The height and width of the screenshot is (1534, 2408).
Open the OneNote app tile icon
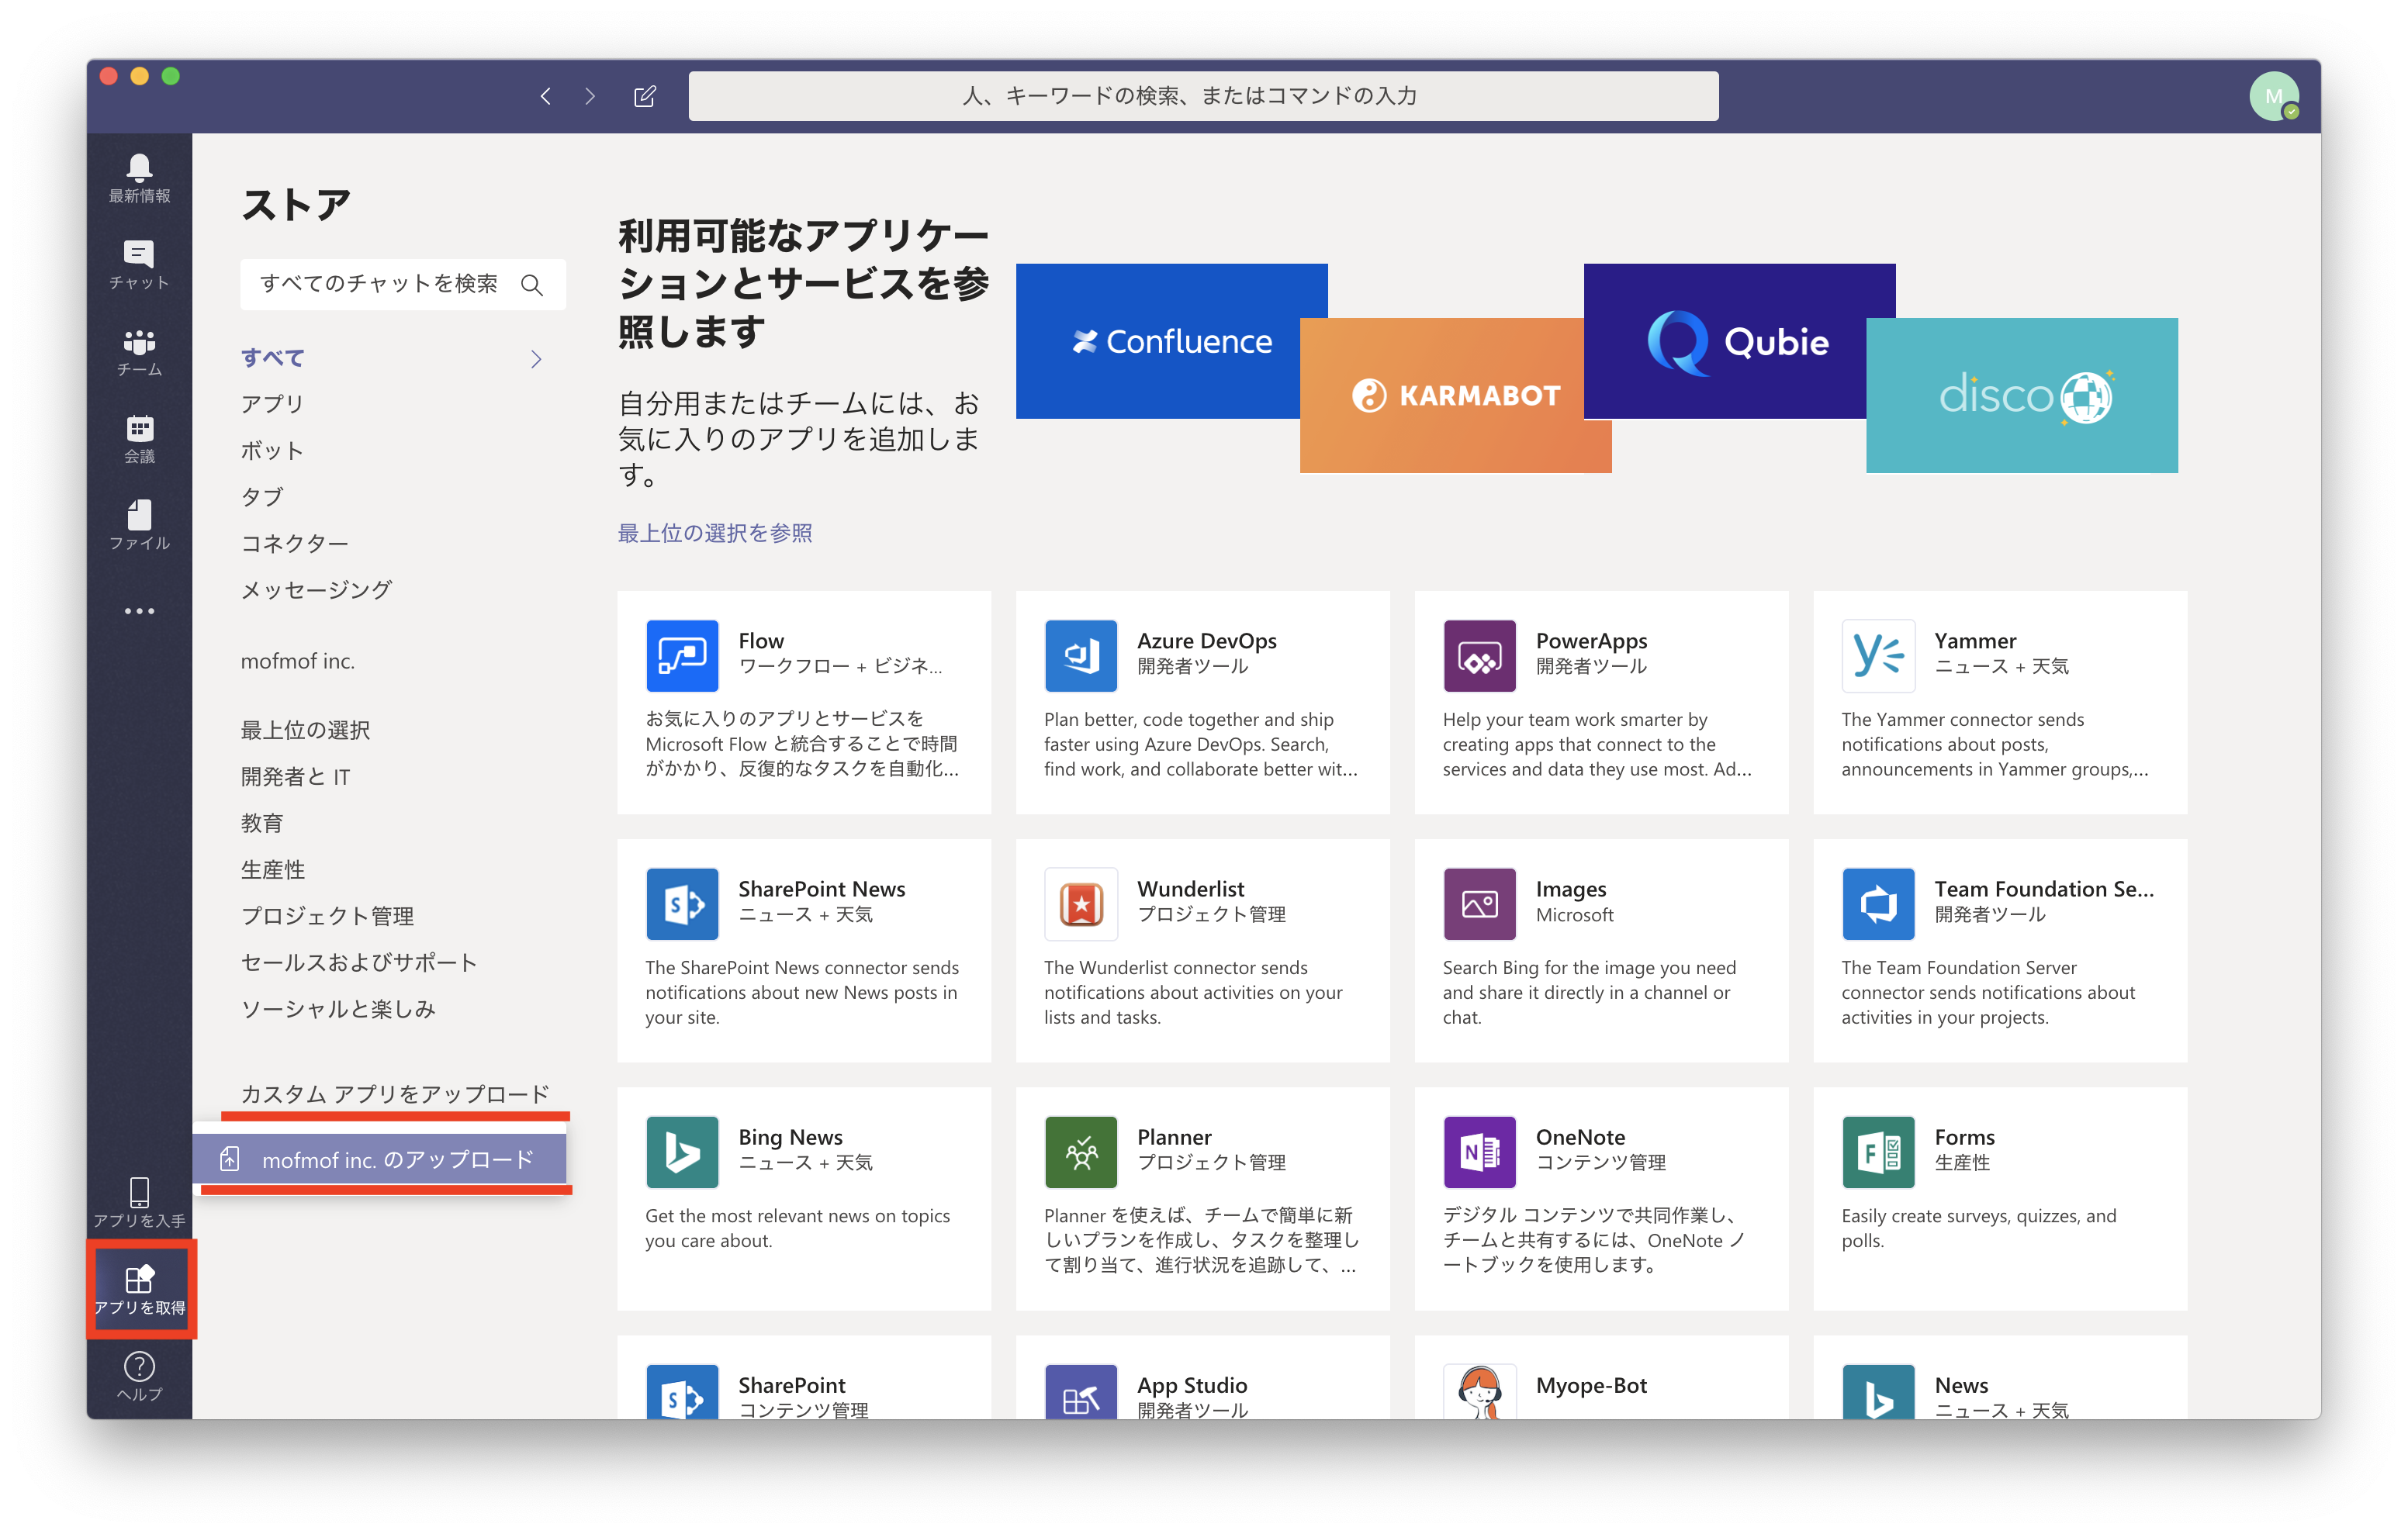tap(1480, 1151)
